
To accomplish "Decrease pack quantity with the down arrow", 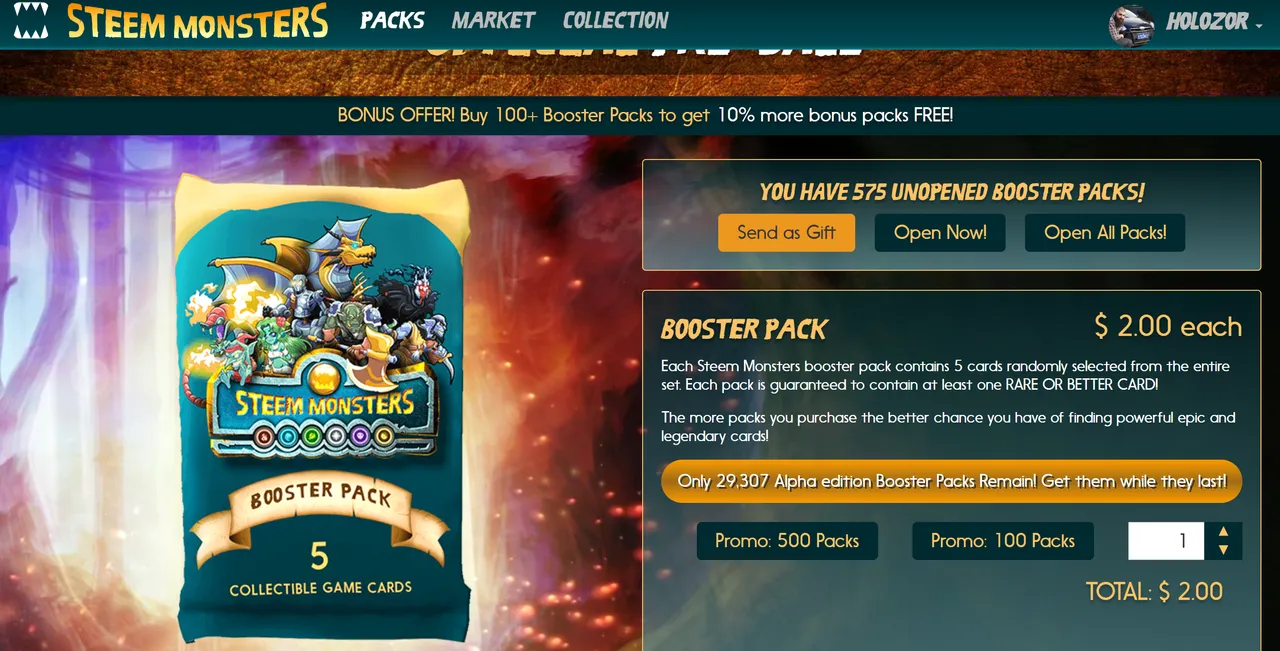I will pyautogui.click(x=1223, y=550).
